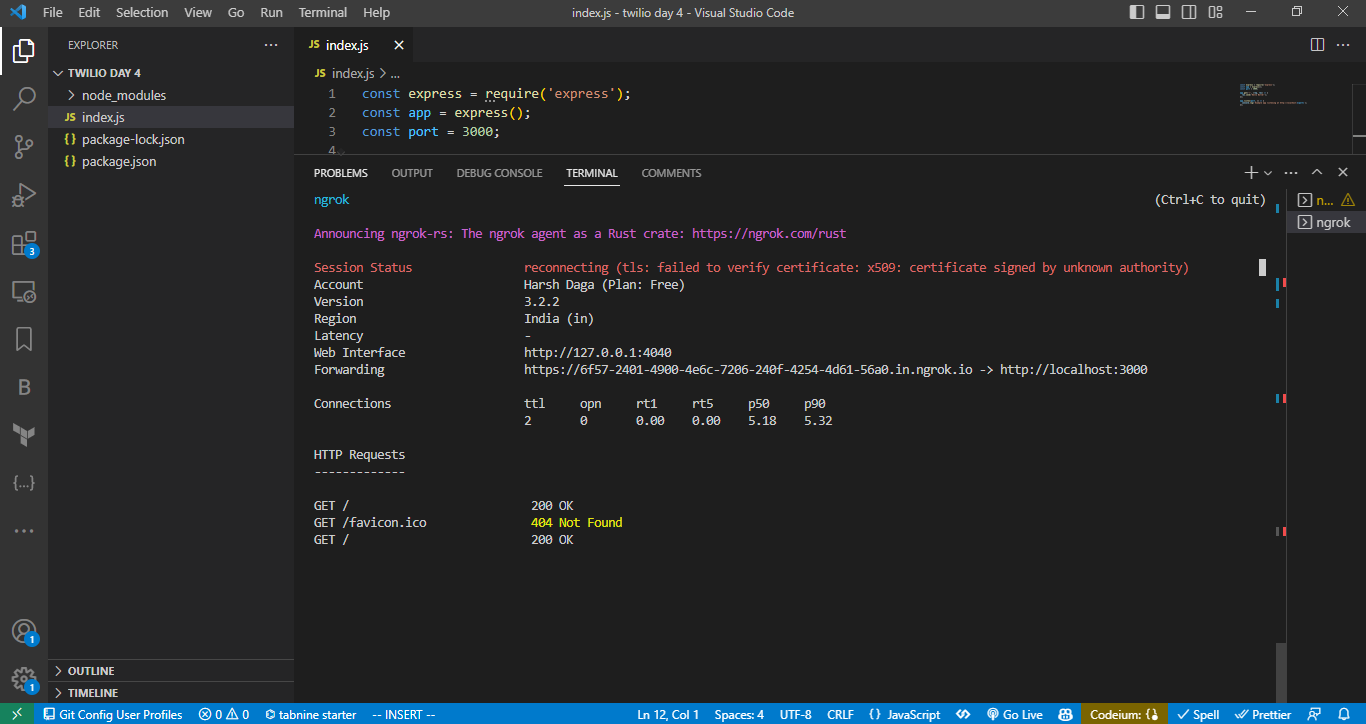
Task: Open the Manage gear menu
Action: click(24, 680)
